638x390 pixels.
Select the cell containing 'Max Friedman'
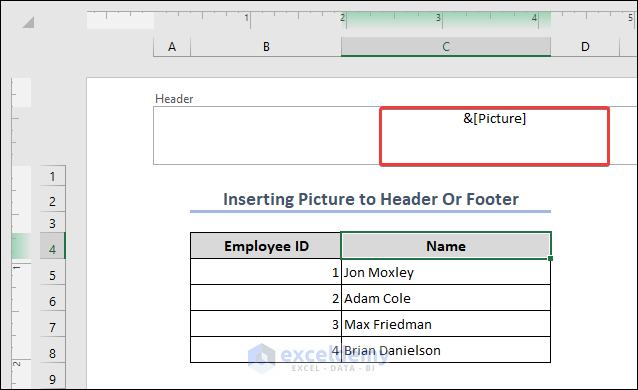click(446, 324)
